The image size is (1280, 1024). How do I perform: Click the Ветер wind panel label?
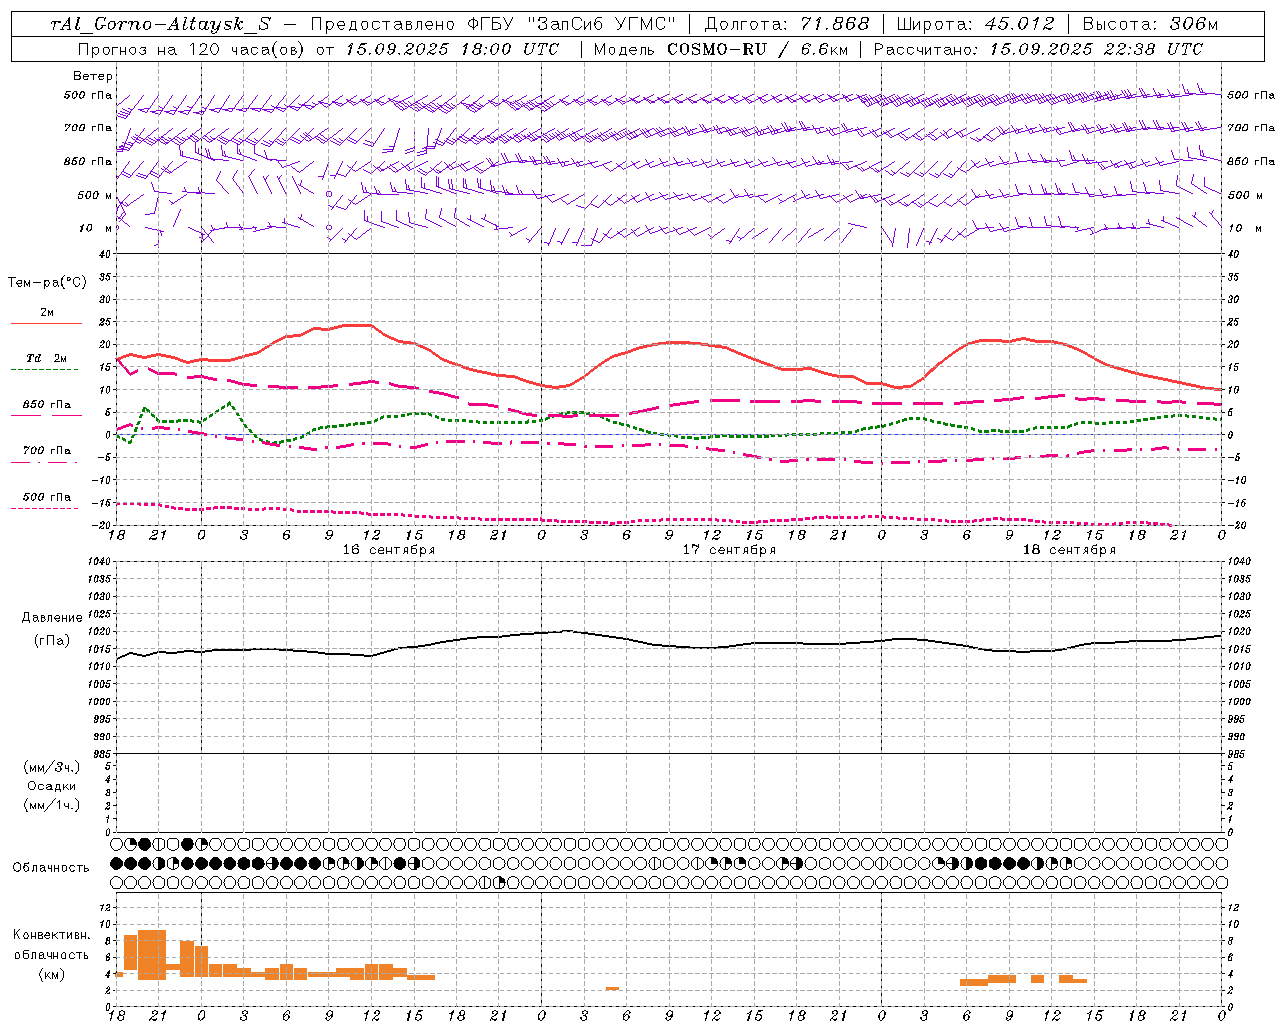93,76
